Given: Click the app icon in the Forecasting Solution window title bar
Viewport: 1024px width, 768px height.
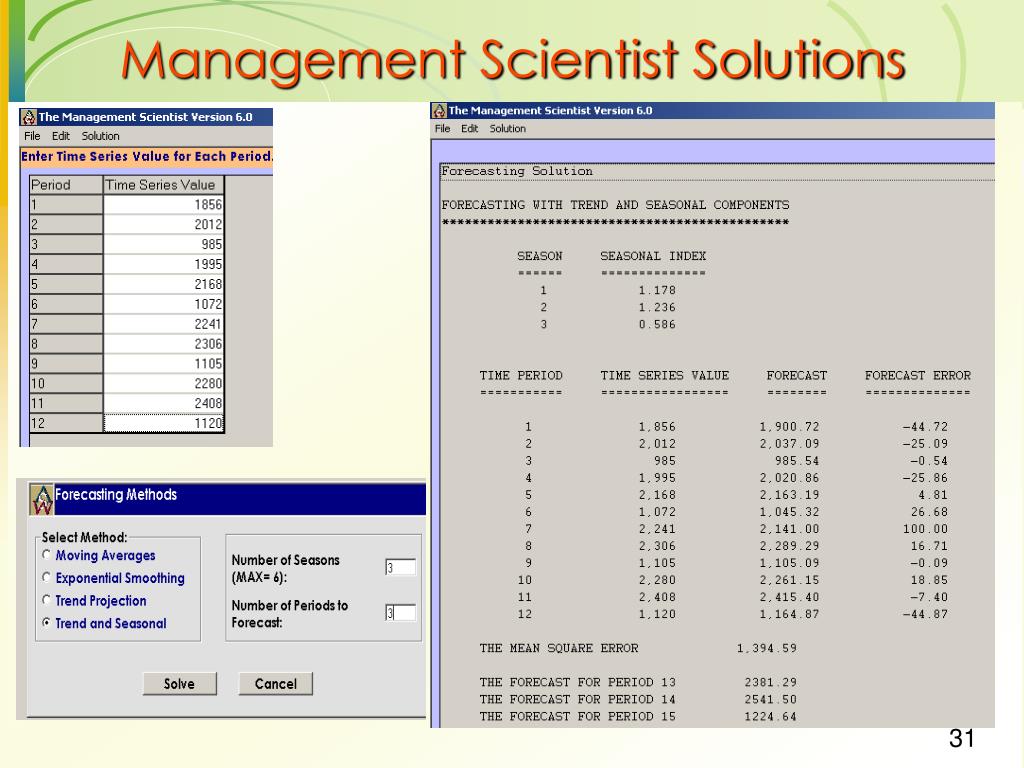Looking at the screenshot, I should [440, 111].
